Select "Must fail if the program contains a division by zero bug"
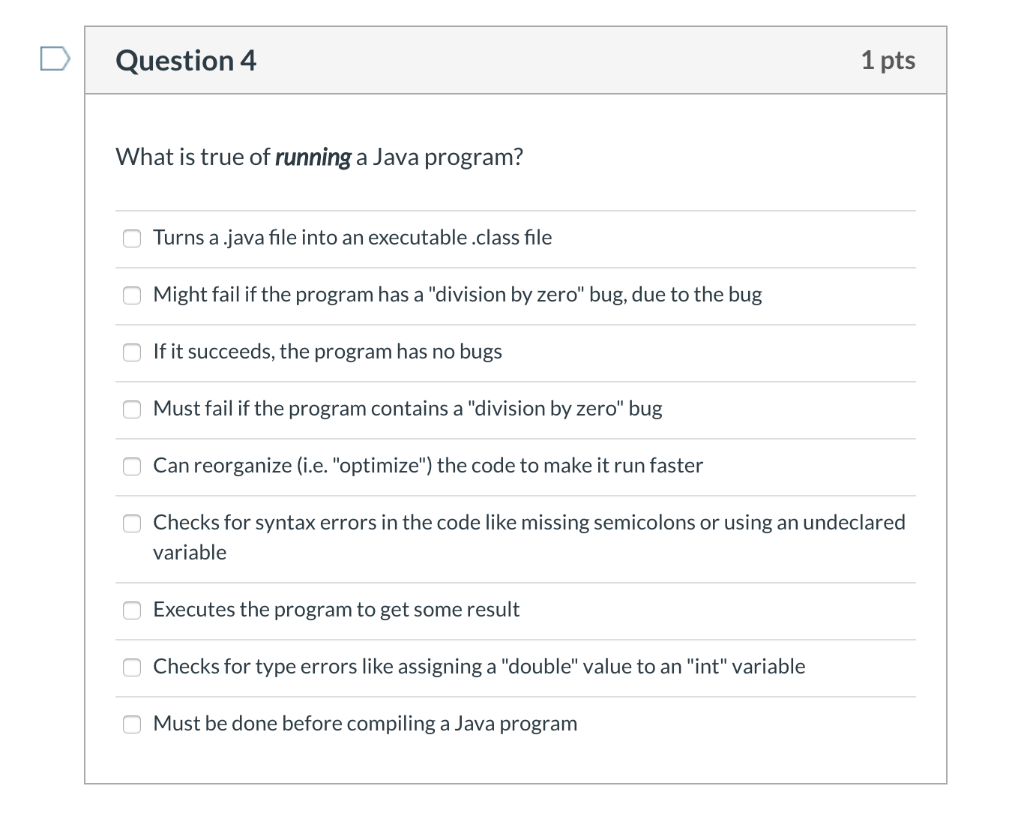The width and height of the screenshot is (1024, 825). 131,409
